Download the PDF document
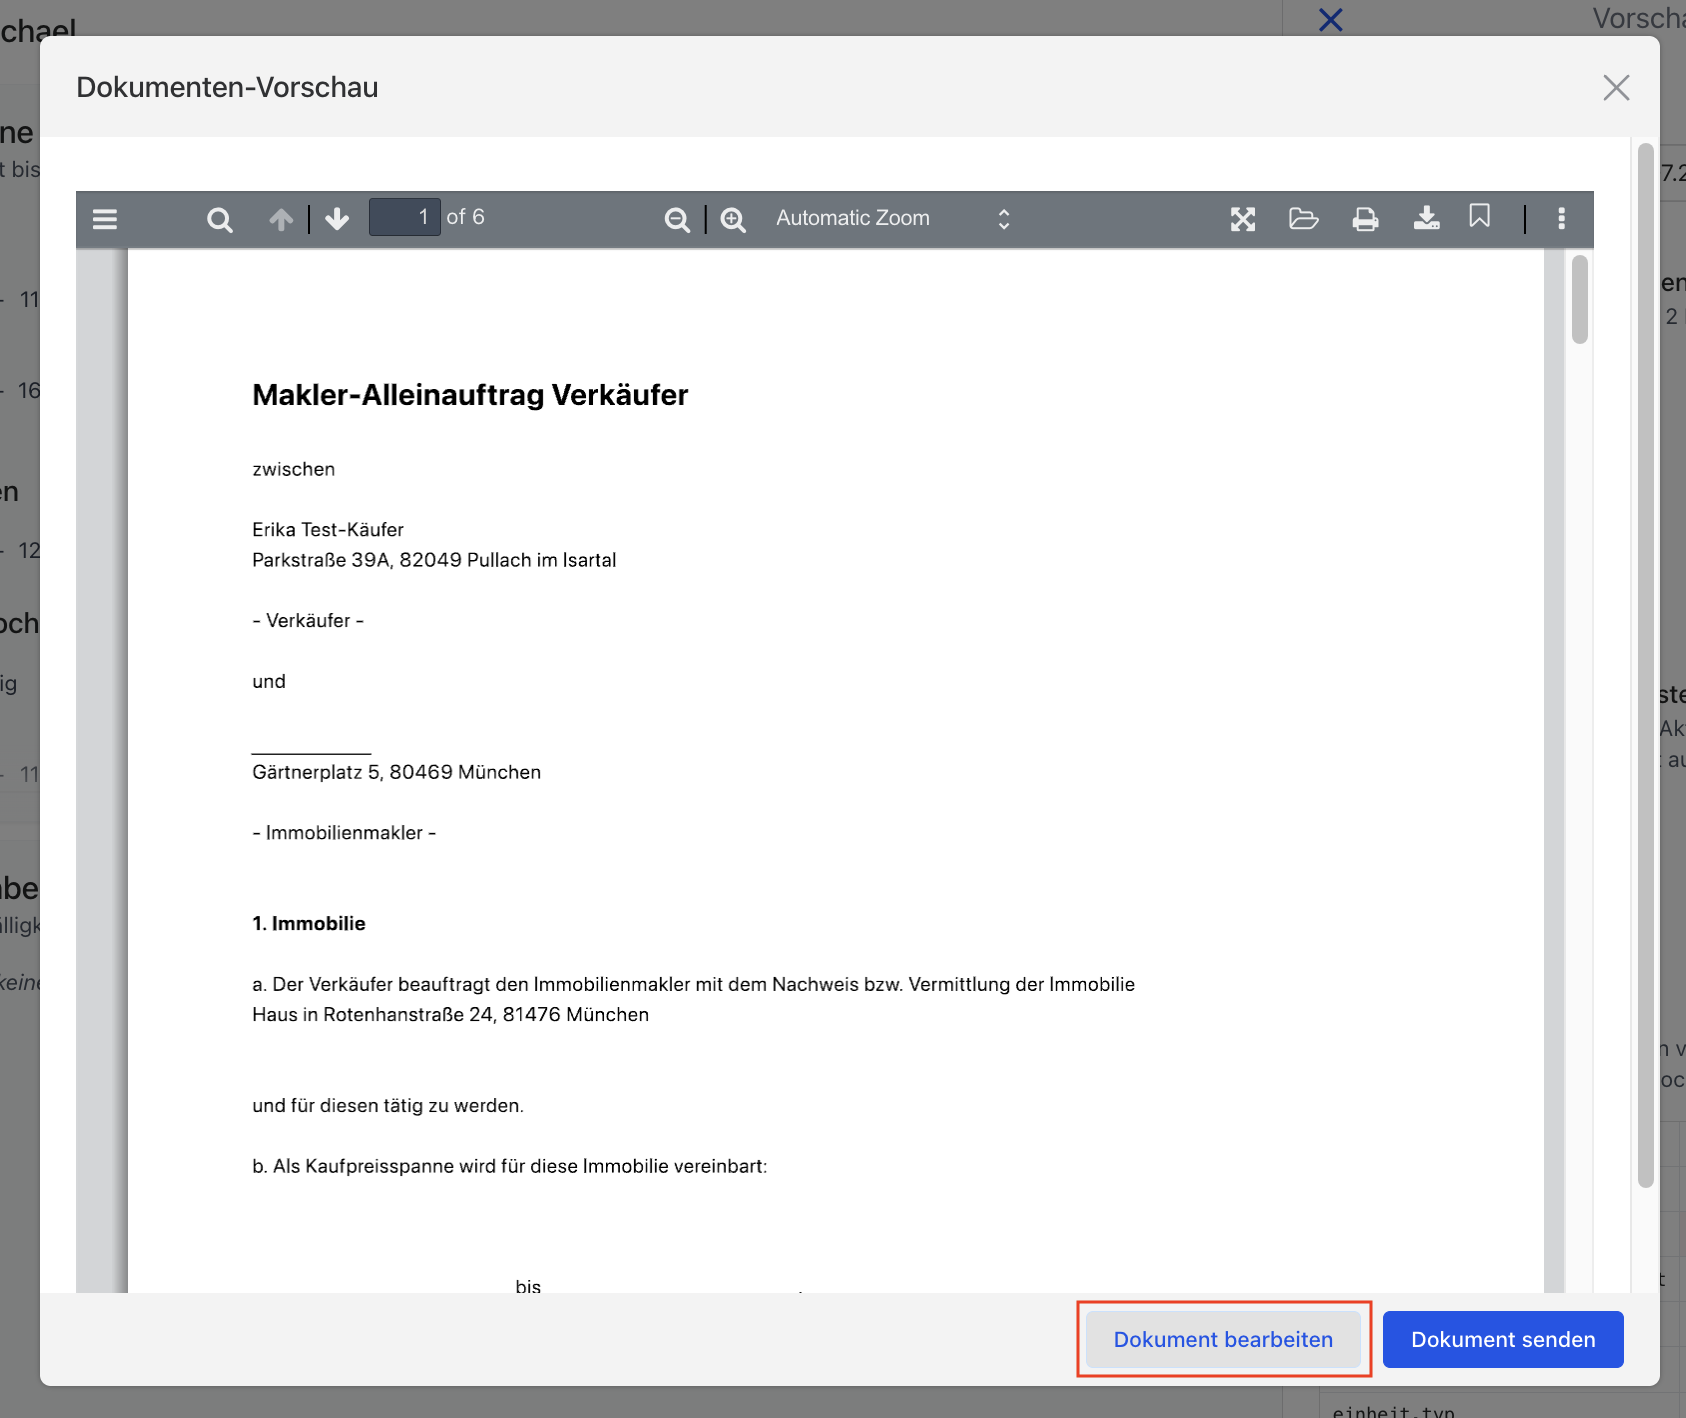Screen dimensions: 1686x1418 (1426, 218)
